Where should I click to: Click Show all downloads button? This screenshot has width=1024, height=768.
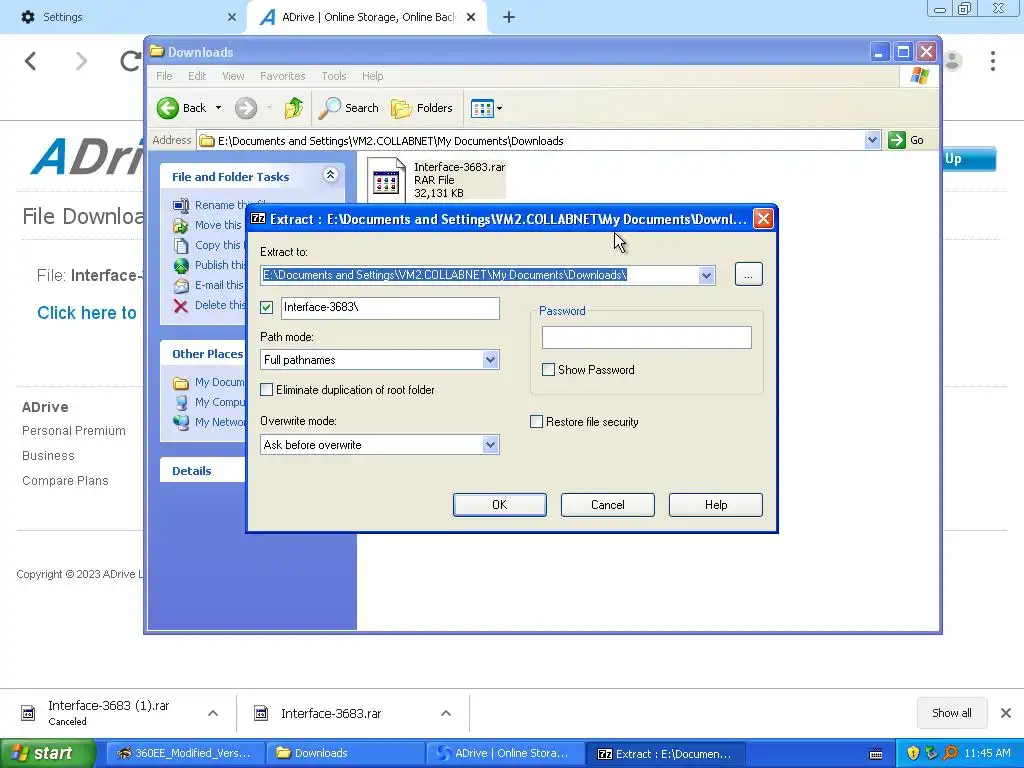point(952,712)
